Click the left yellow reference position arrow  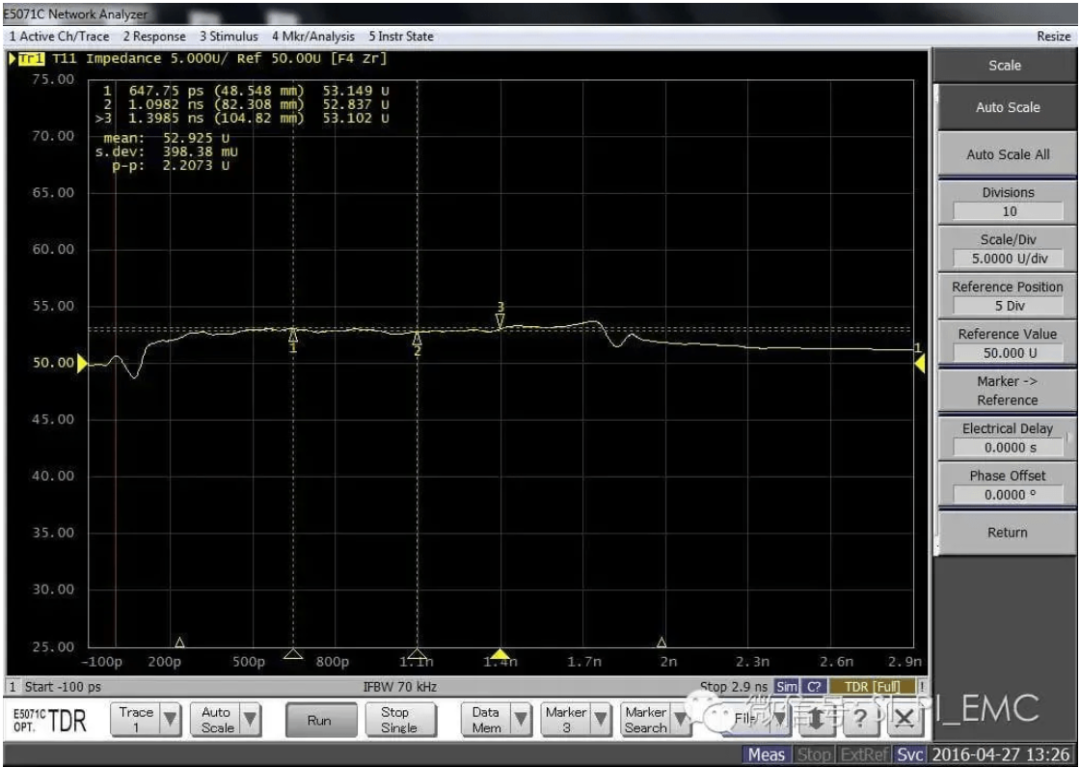pos(82,363)
